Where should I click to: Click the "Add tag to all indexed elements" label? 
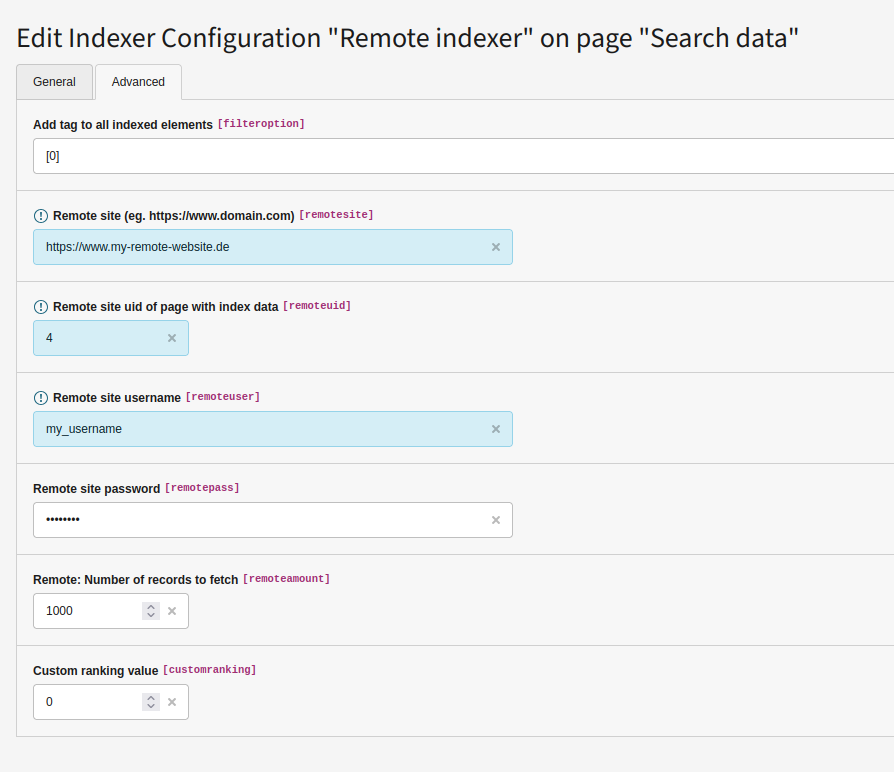[x=123, y=125]
